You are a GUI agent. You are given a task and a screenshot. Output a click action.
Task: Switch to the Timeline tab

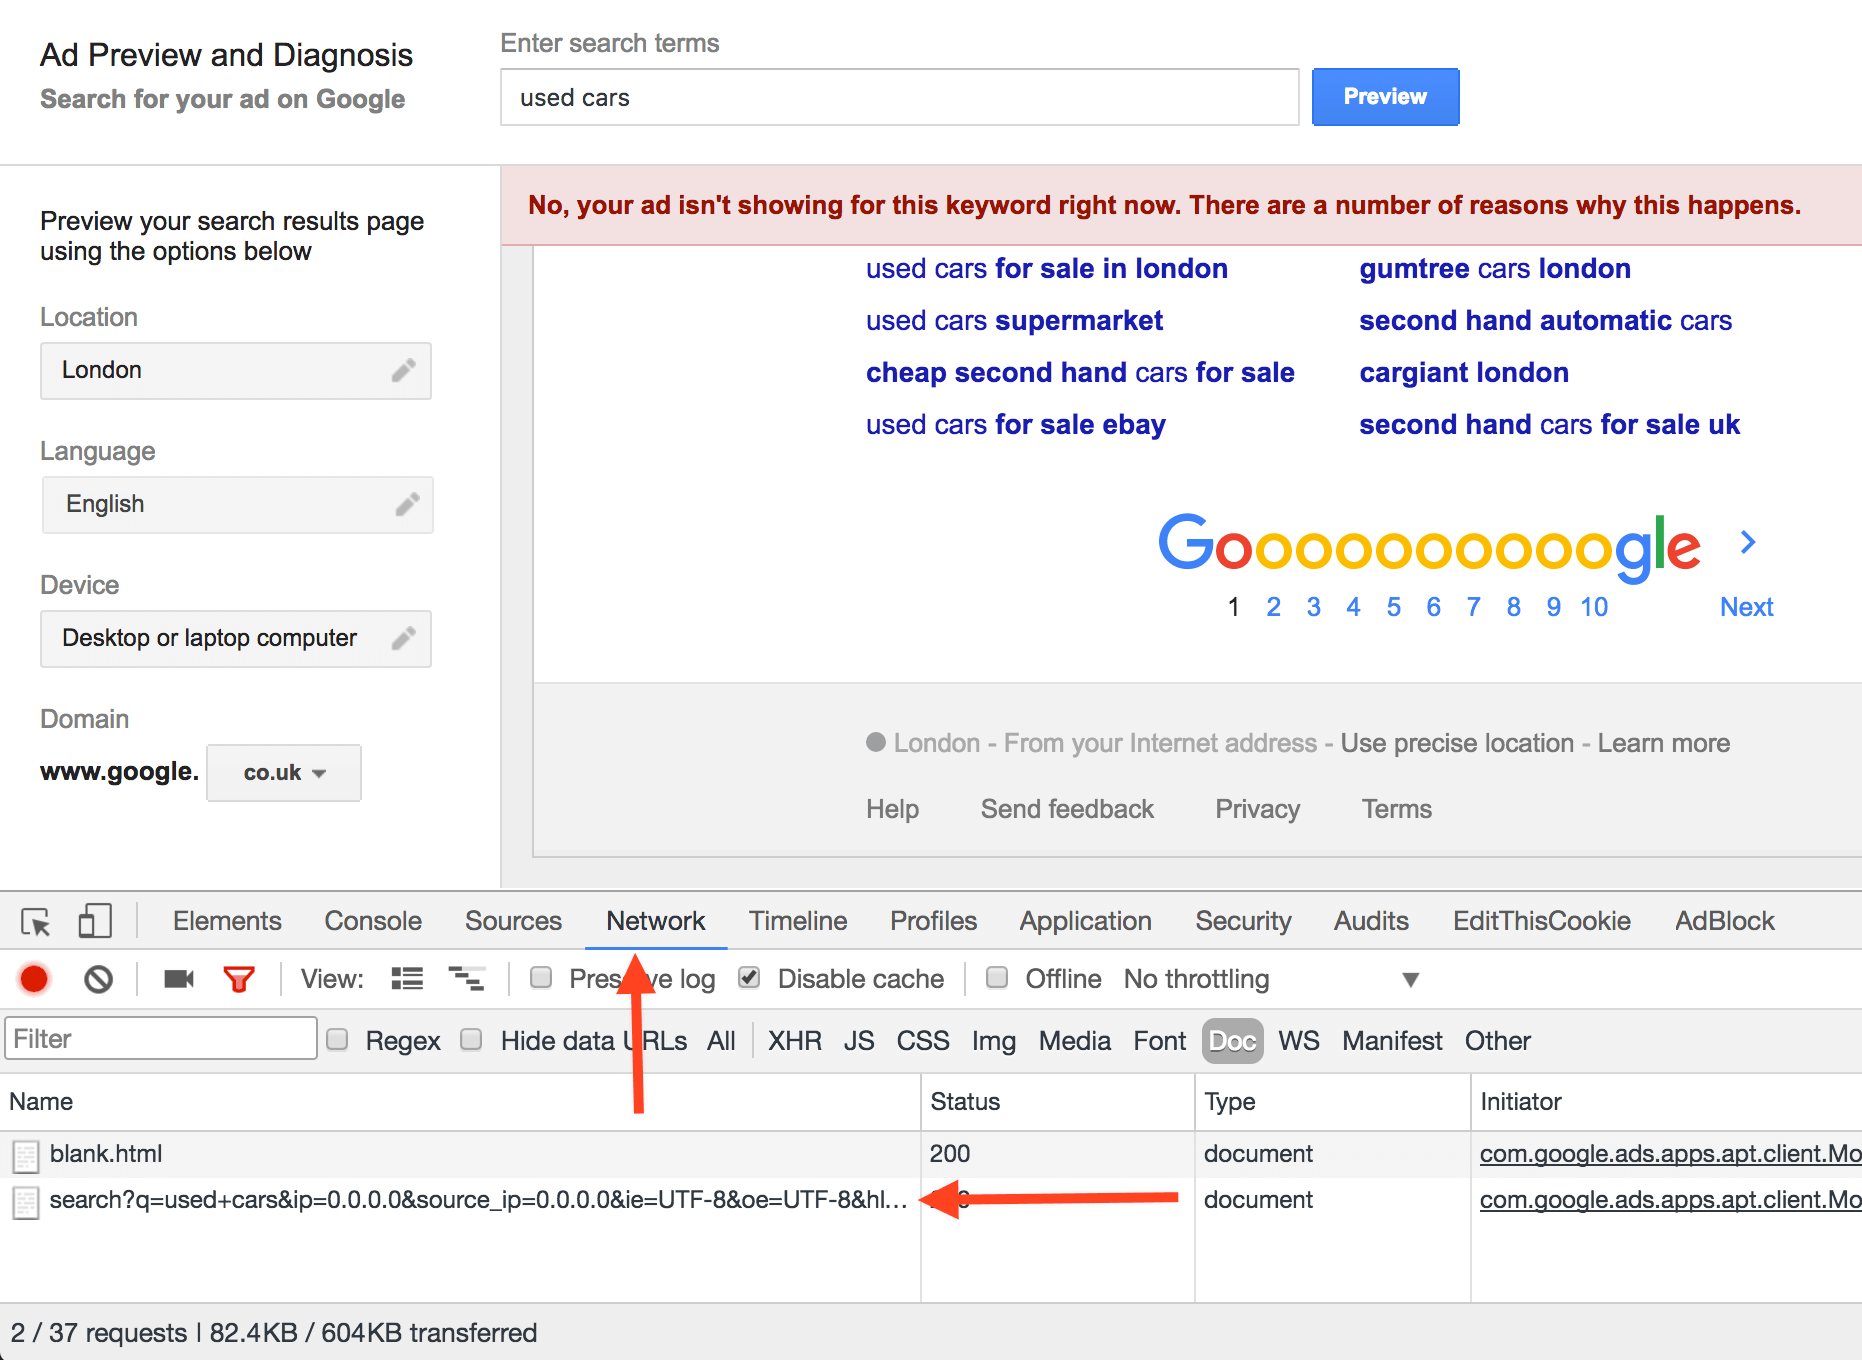coord(798,921)
